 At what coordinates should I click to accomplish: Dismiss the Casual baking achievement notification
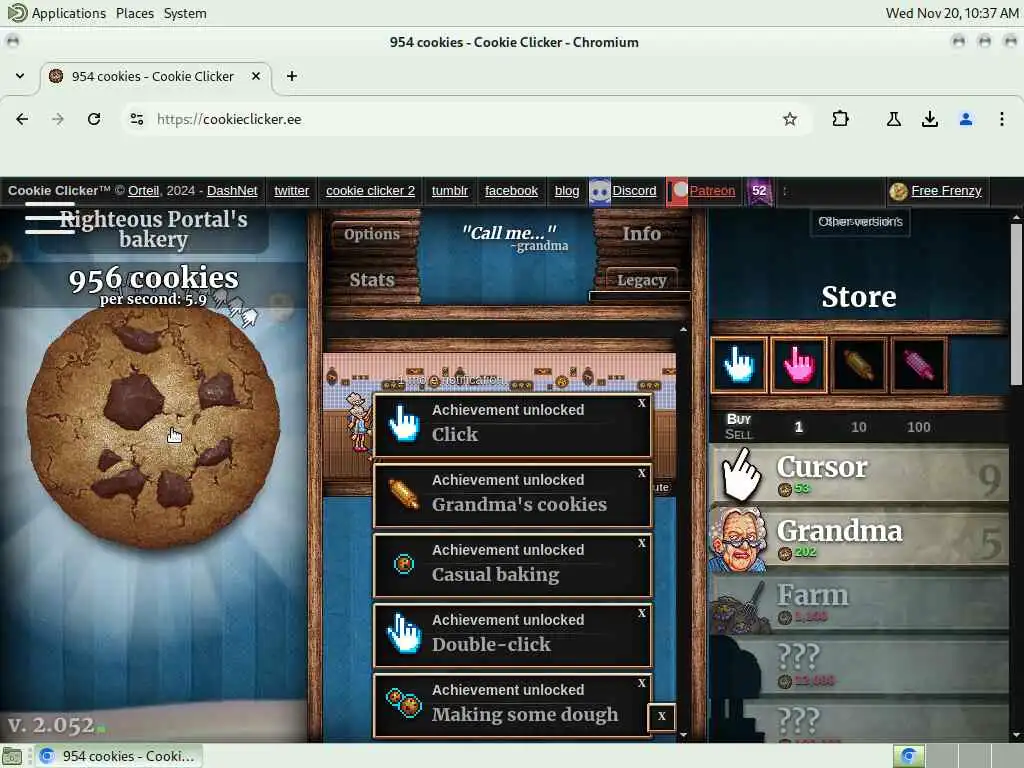click(x=642, y=543)
